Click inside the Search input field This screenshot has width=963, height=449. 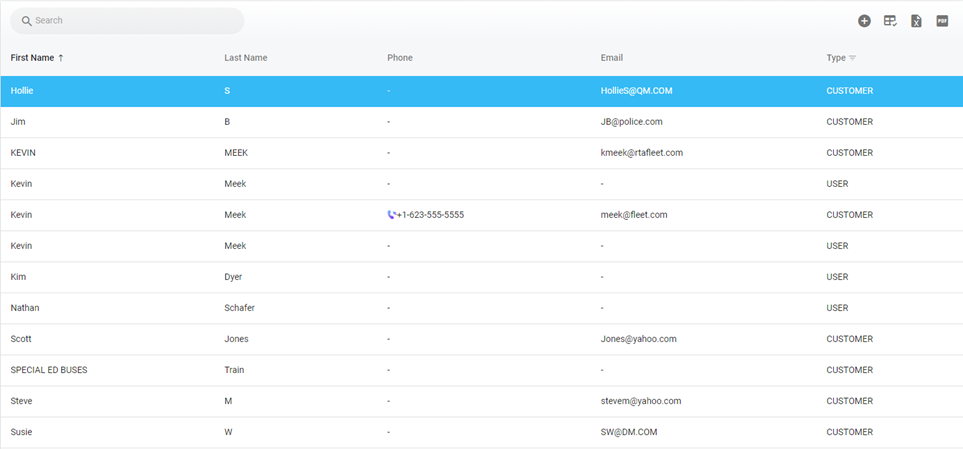(130, 21)
